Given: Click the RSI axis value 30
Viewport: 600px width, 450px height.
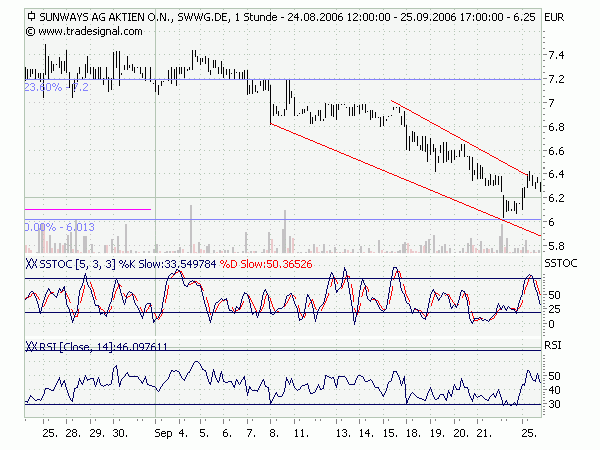Looking at the screenshot, I should (x=554, y=404).
